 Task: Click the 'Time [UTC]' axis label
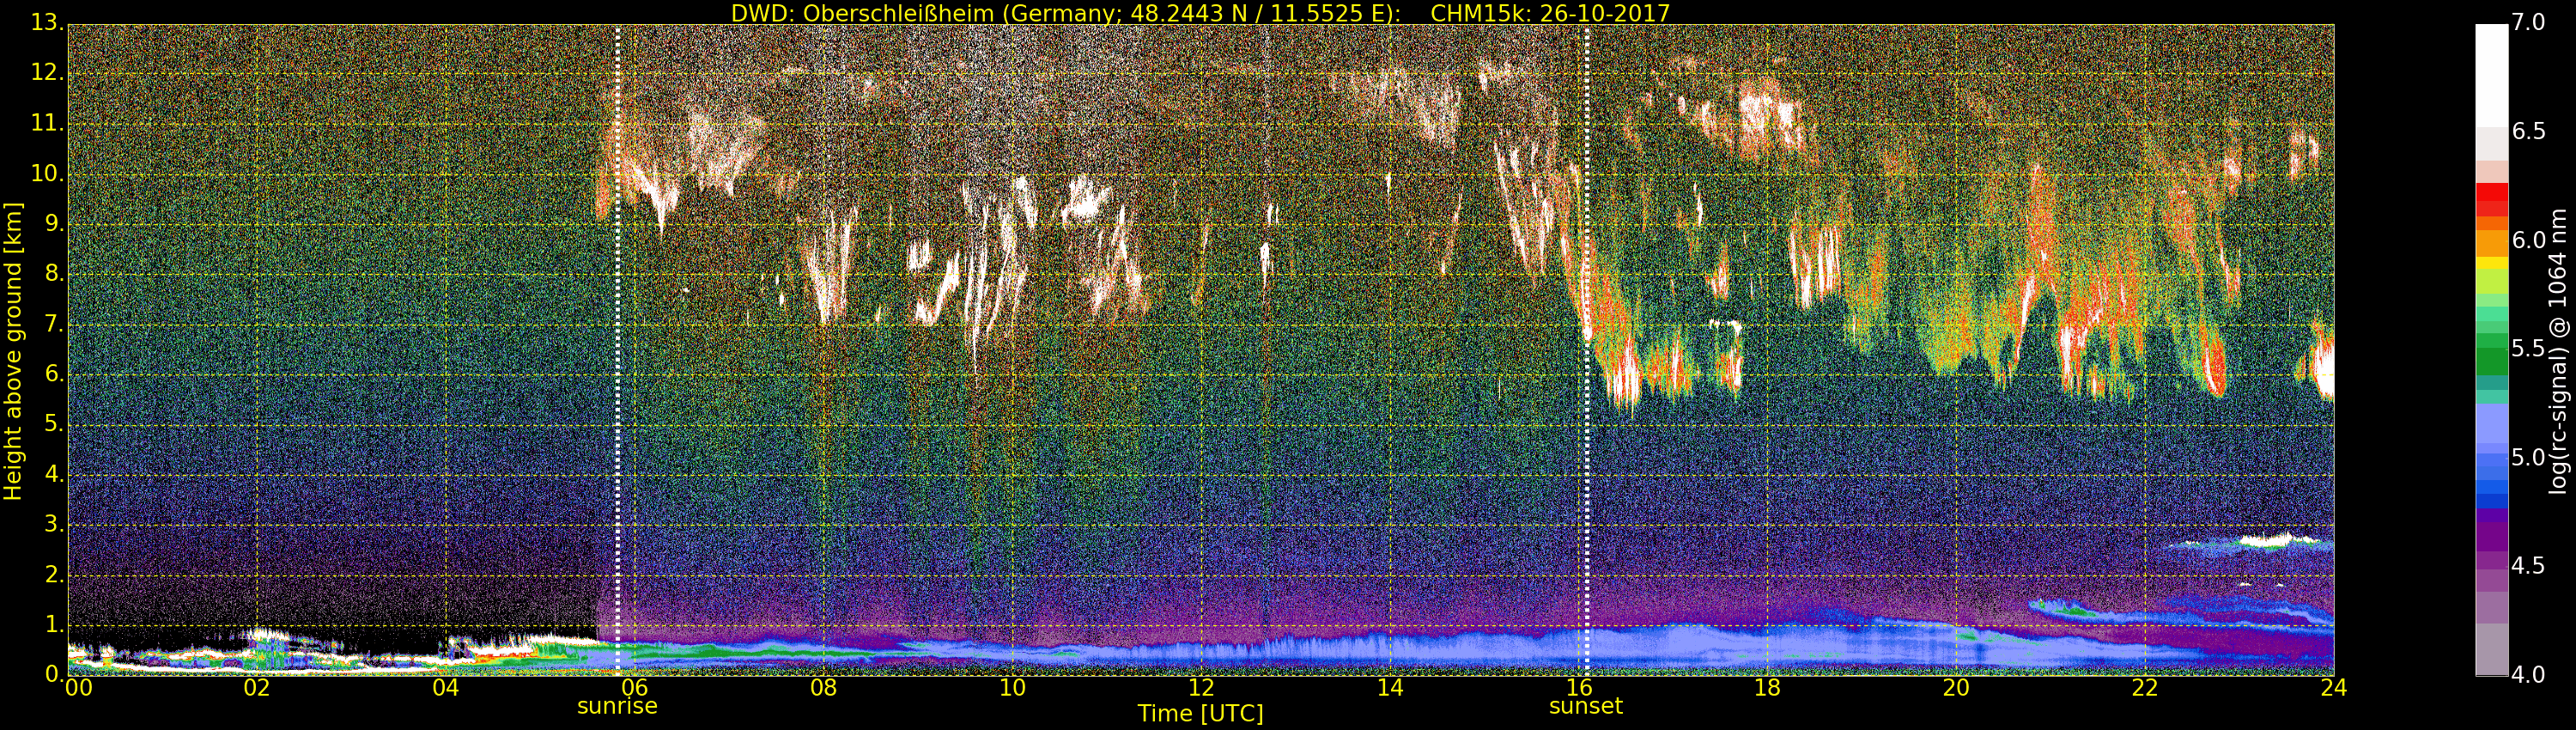pos(1200,714)
